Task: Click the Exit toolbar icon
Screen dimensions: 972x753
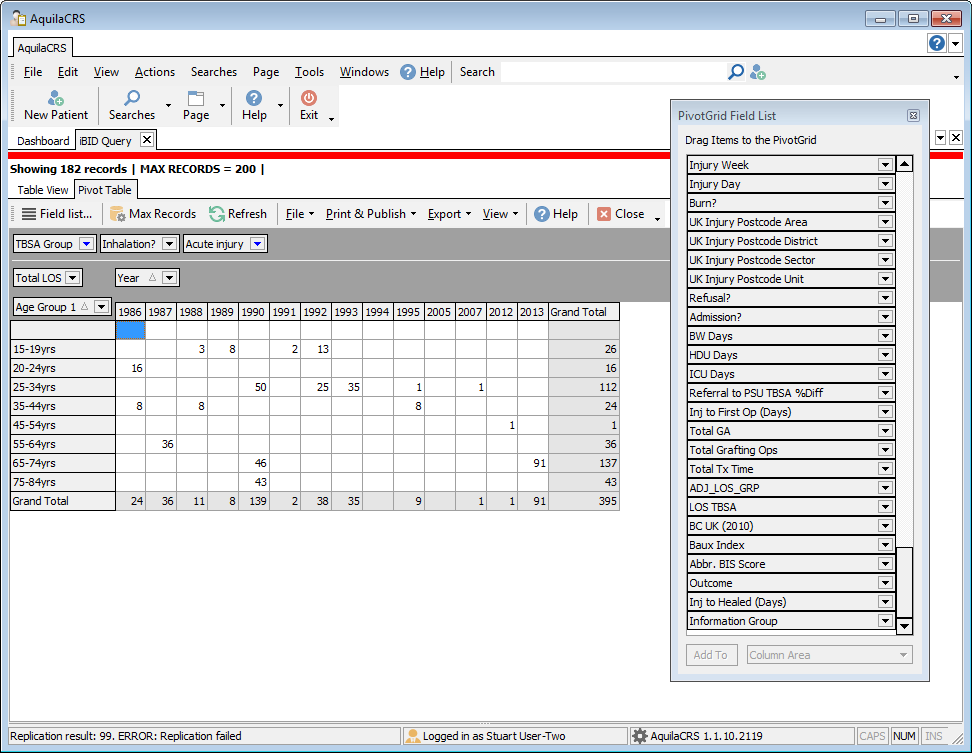Action: tap(309, 105)
